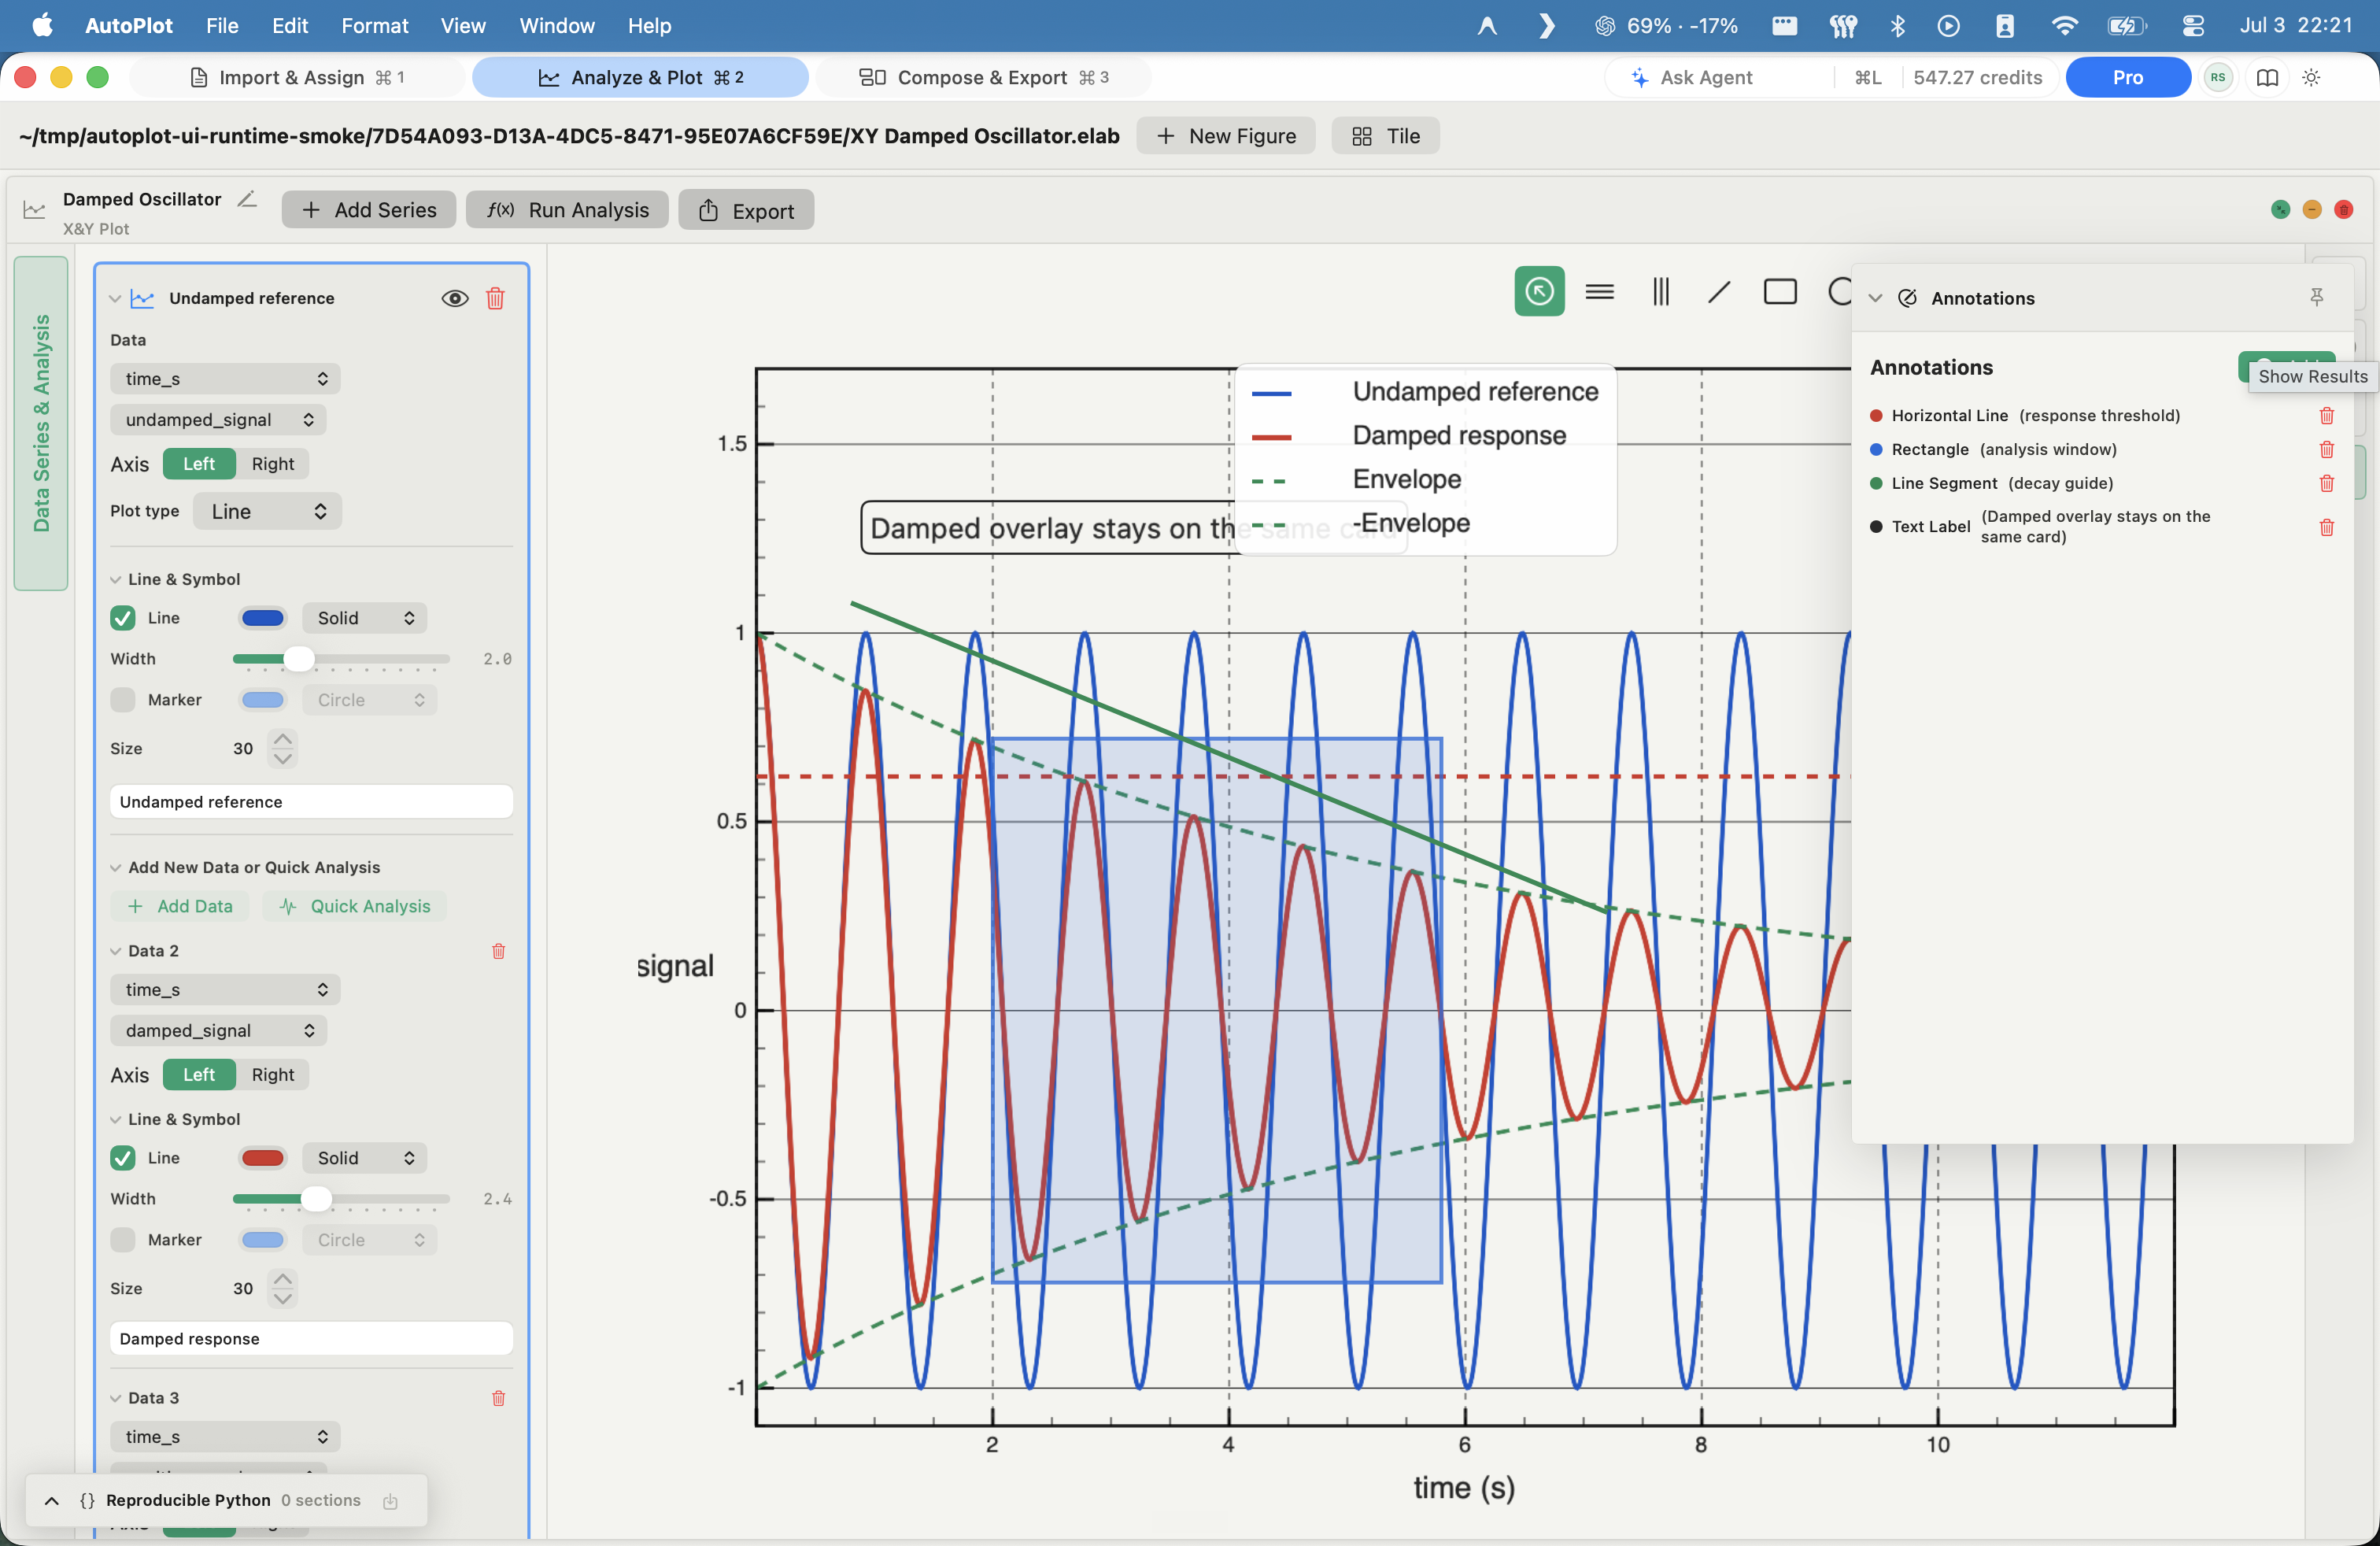Image resolution: width=2380 pixels, height=1546 pixels.
Task: Open the documentation book icon
Action: [x=2268, y=77]
